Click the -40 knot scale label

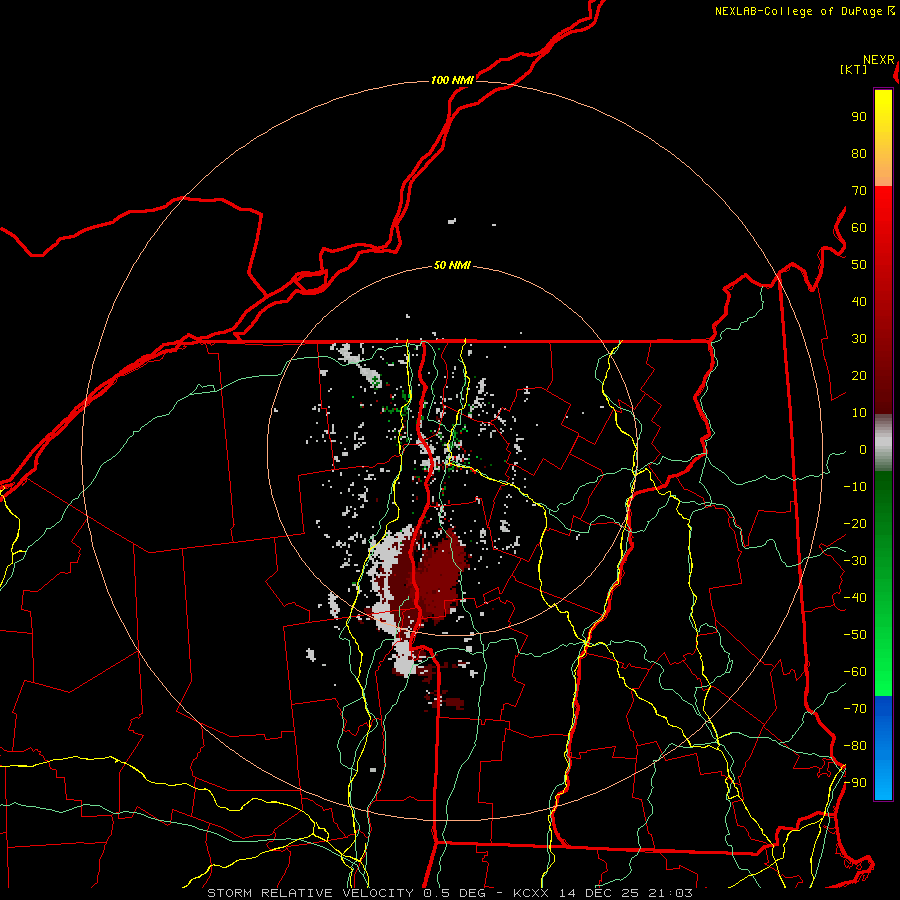tap(855, 598)
